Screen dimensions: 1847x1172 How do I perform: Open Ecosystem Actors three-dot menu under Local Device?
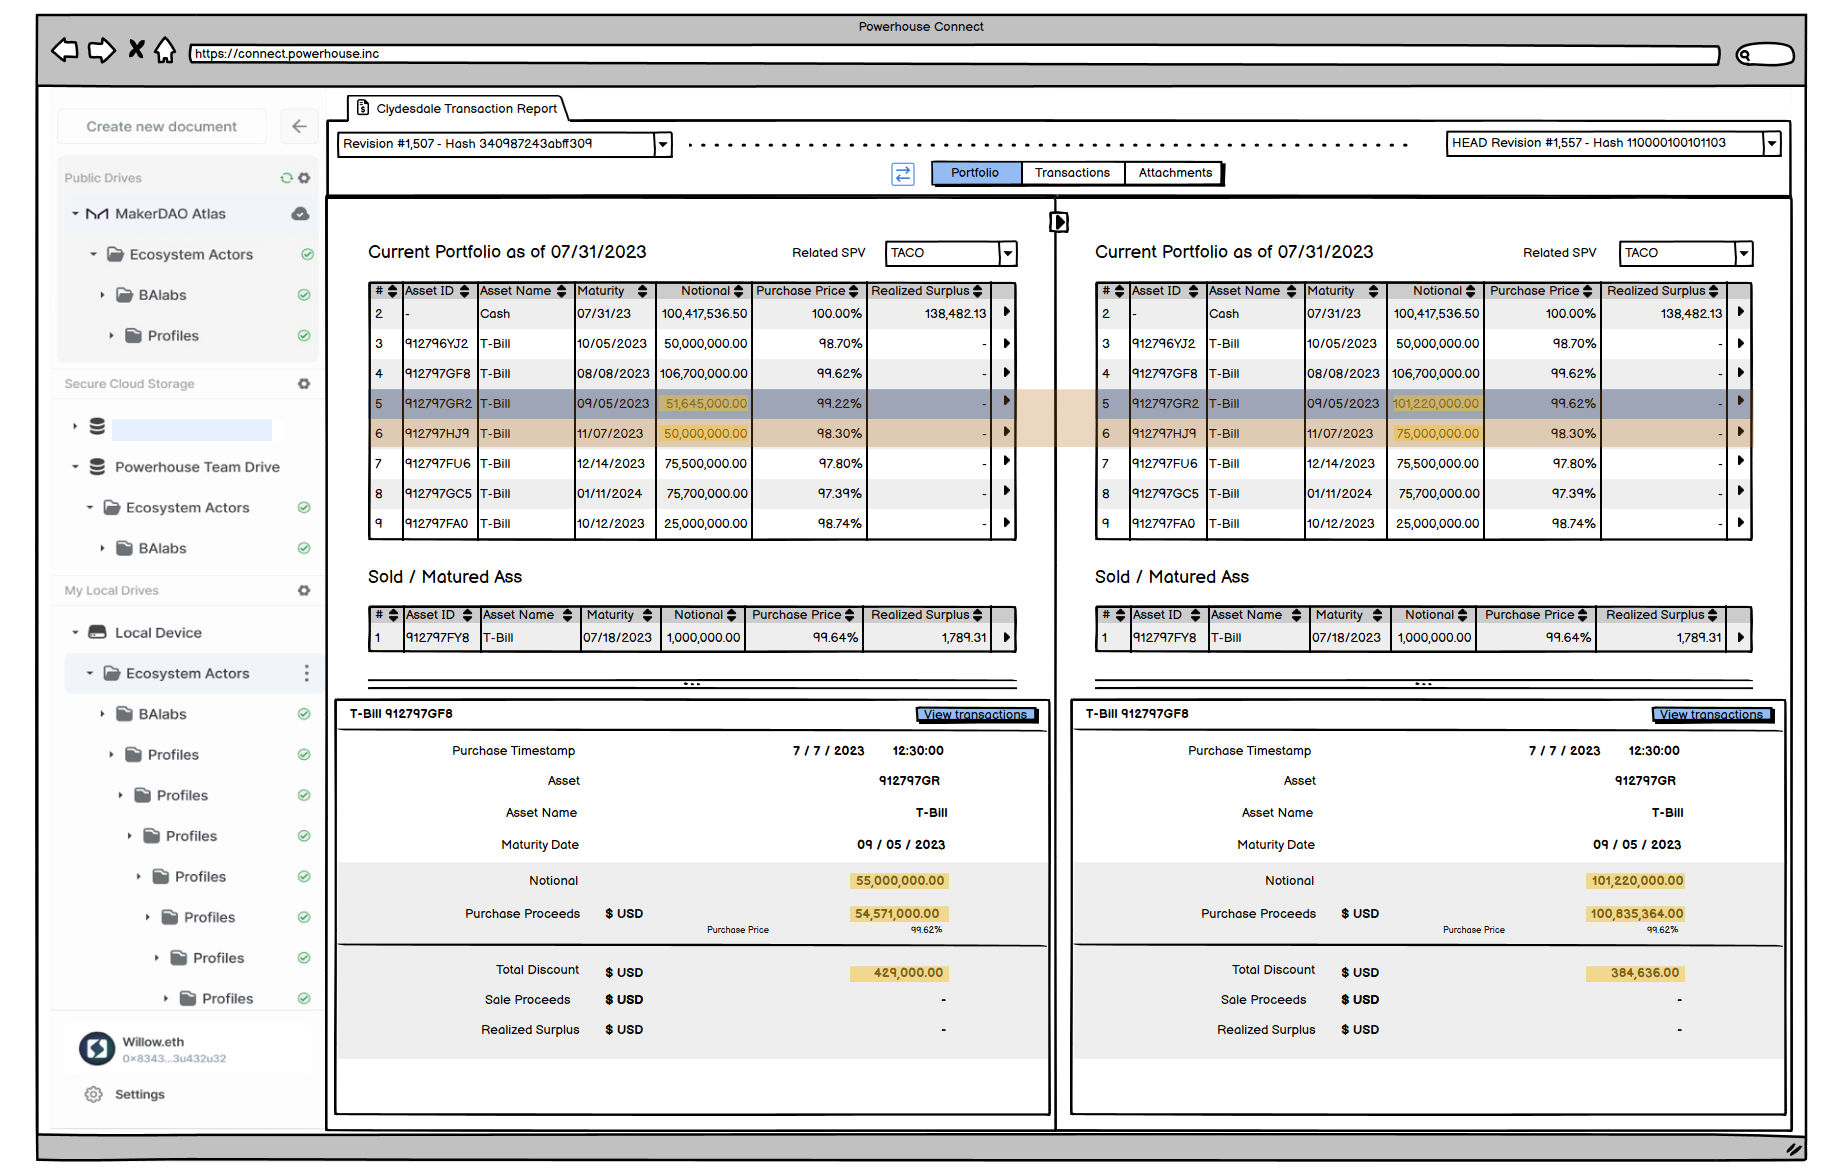tap(306, 674)
